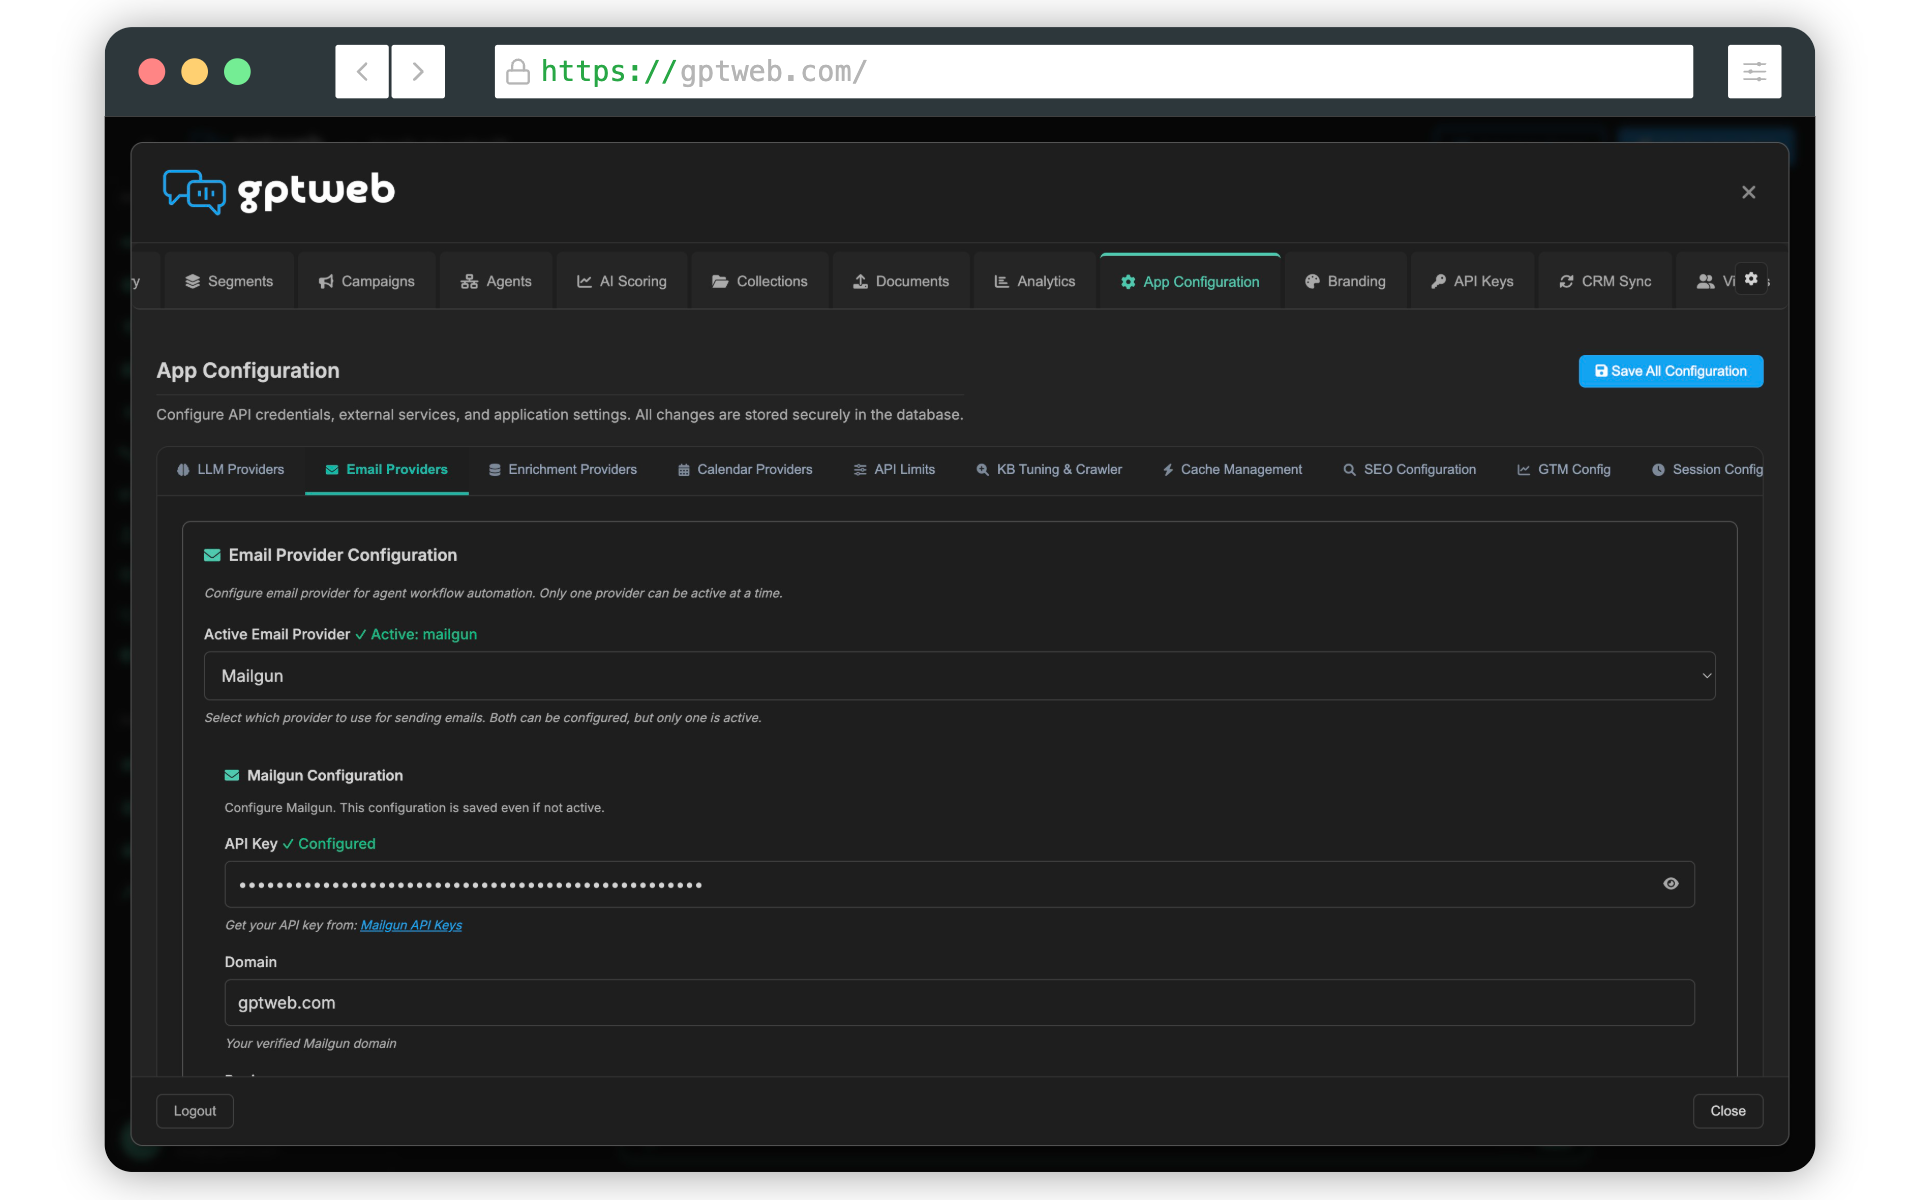
Task: Open the LLM Providers sub-tab
Action: [x=230, y=470]
